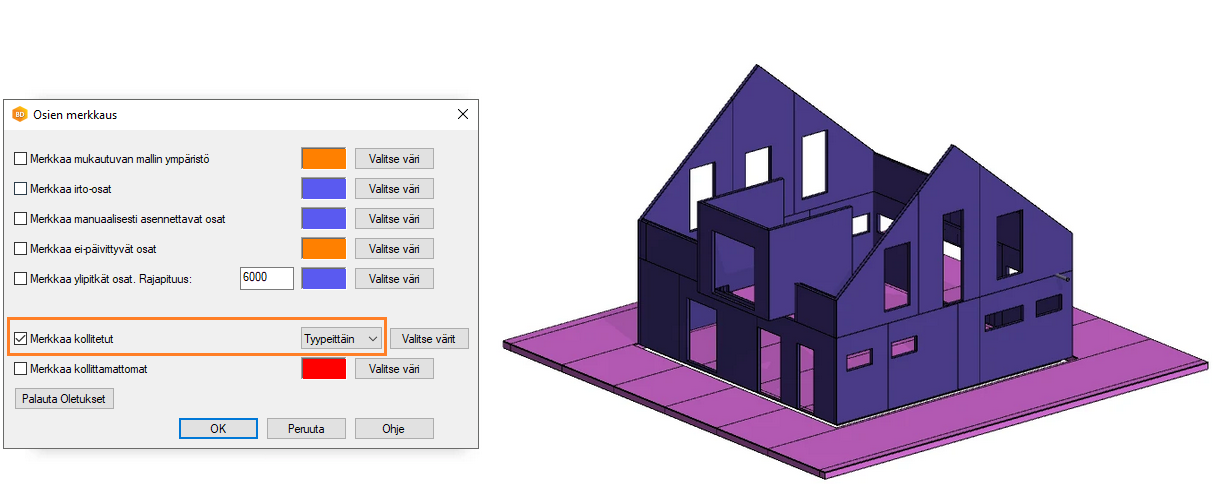The height and width of the screenshot is (484, 1220).
Task: Check Merkkaa manuaalisesti asennettavat osat
Action: click(21, 219)
